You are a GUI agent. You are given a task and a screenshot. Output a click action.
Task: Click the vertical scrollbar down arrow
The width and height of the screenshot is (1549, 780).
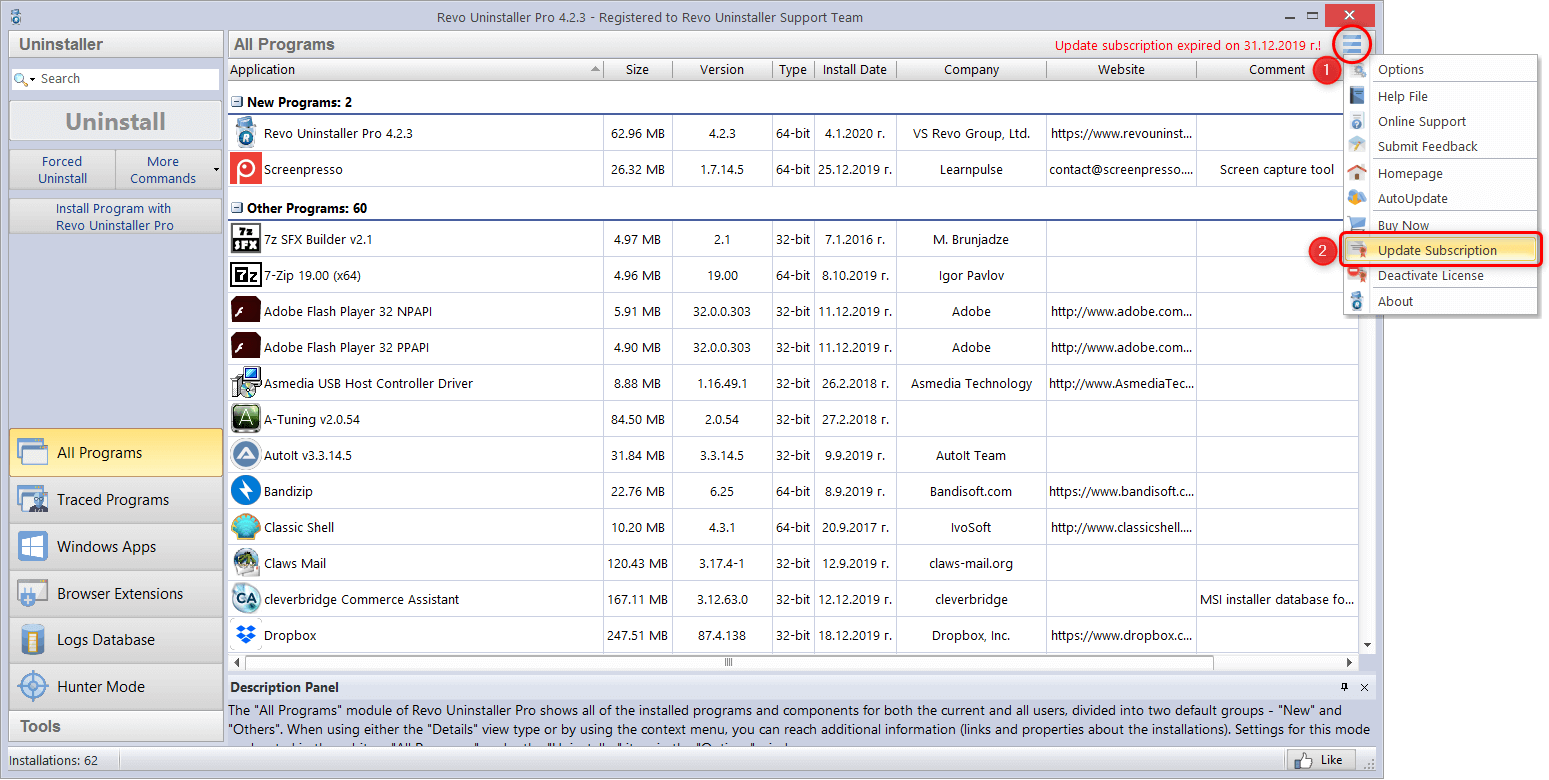pyautogui.click(x=1368, y=646)
